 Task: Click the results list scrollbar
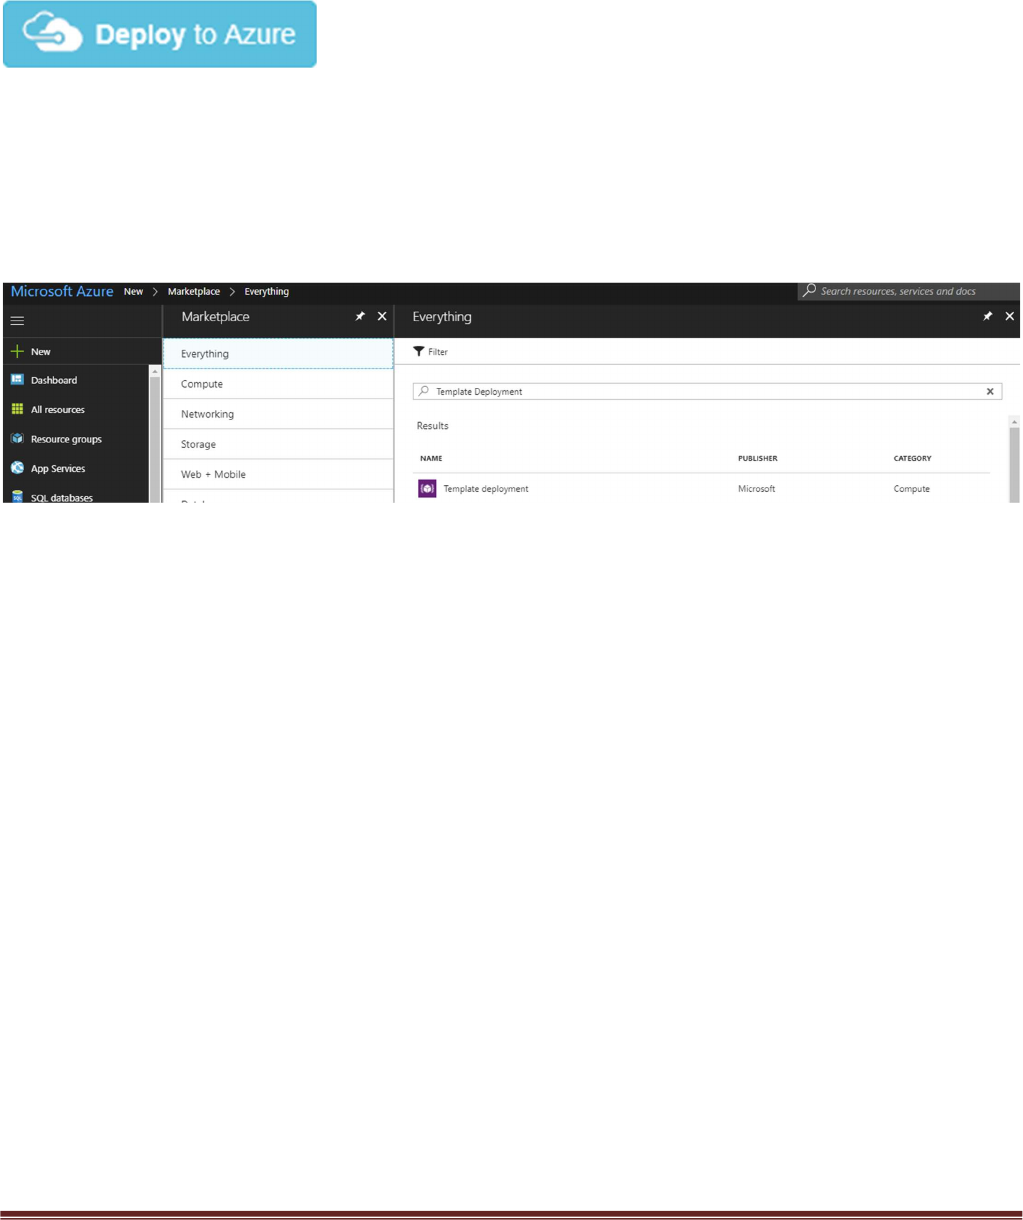tap(1014, 459)
